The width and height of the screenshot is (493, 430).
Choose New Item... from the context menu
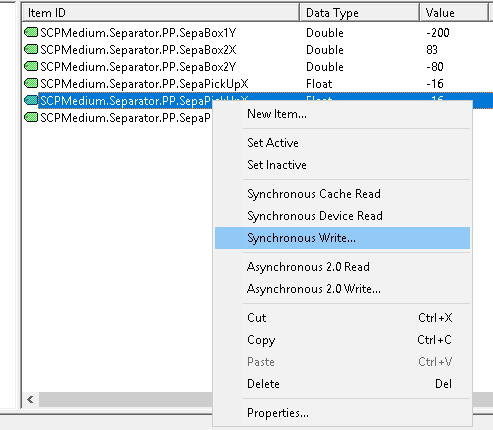tap(342, 114)
